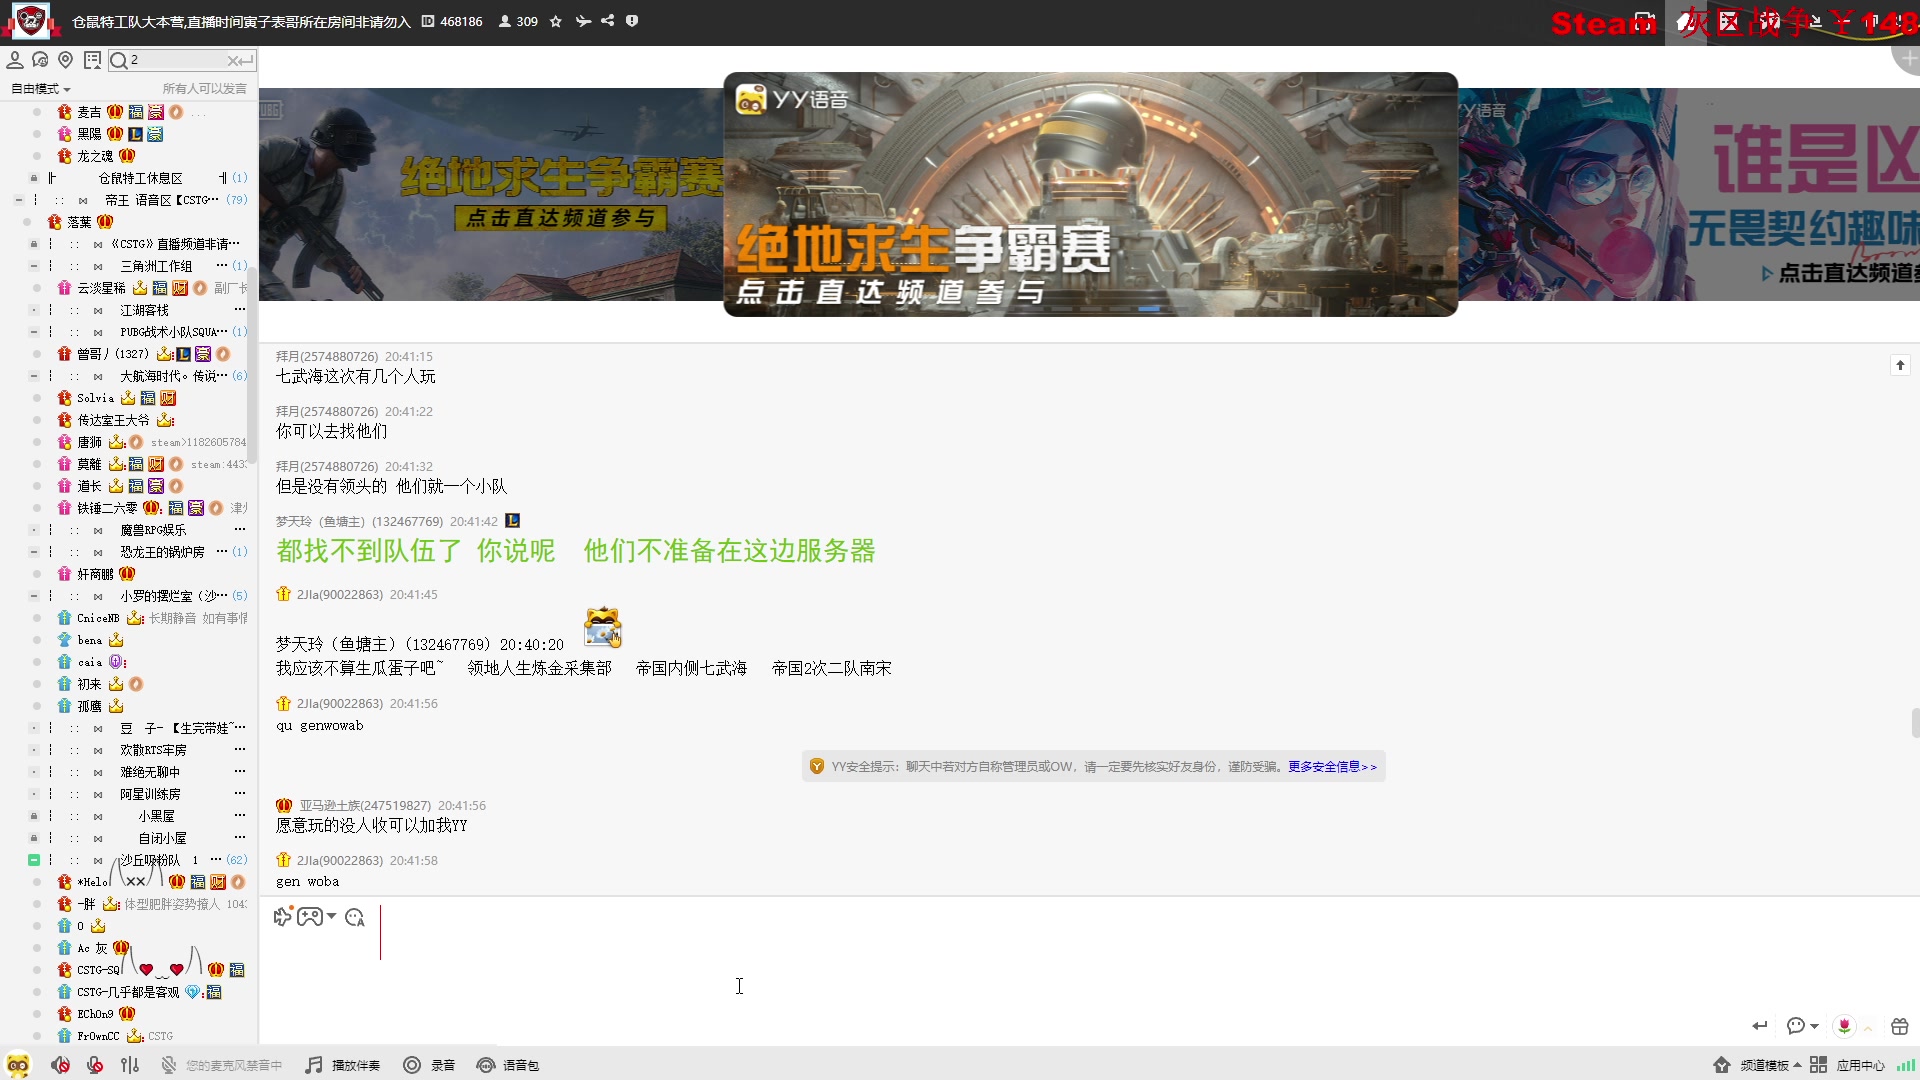
Task: Clear the search box with the X
Action: (x=232, y=61)
